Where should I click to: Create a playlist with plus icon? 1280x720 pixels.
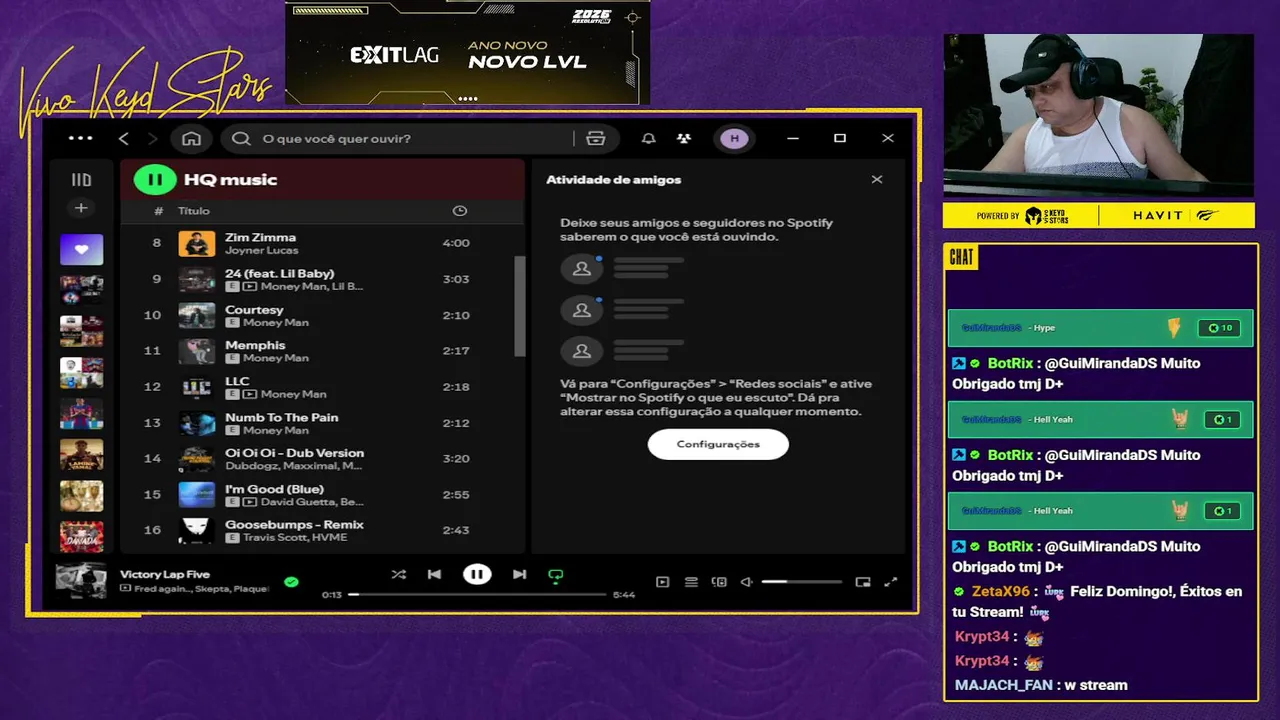click(x=81, y=208)
